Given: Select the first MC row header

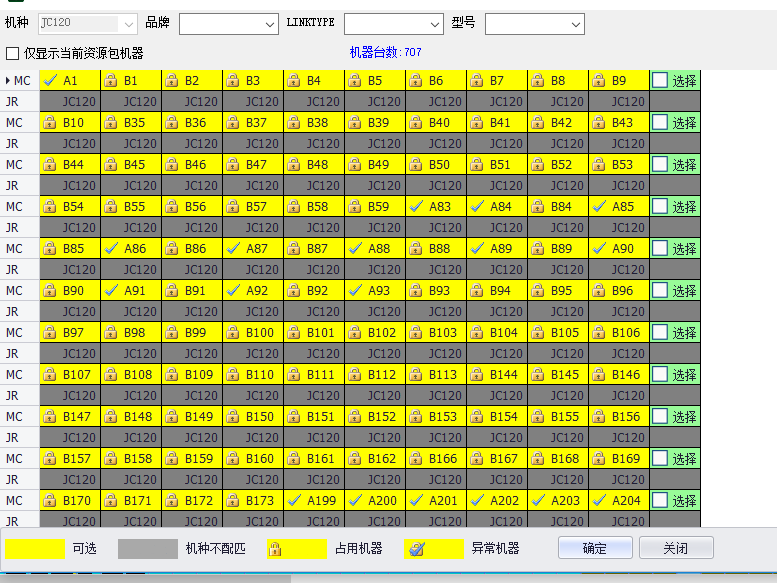Looking at the screenshot, I should [x=20, y=81].
